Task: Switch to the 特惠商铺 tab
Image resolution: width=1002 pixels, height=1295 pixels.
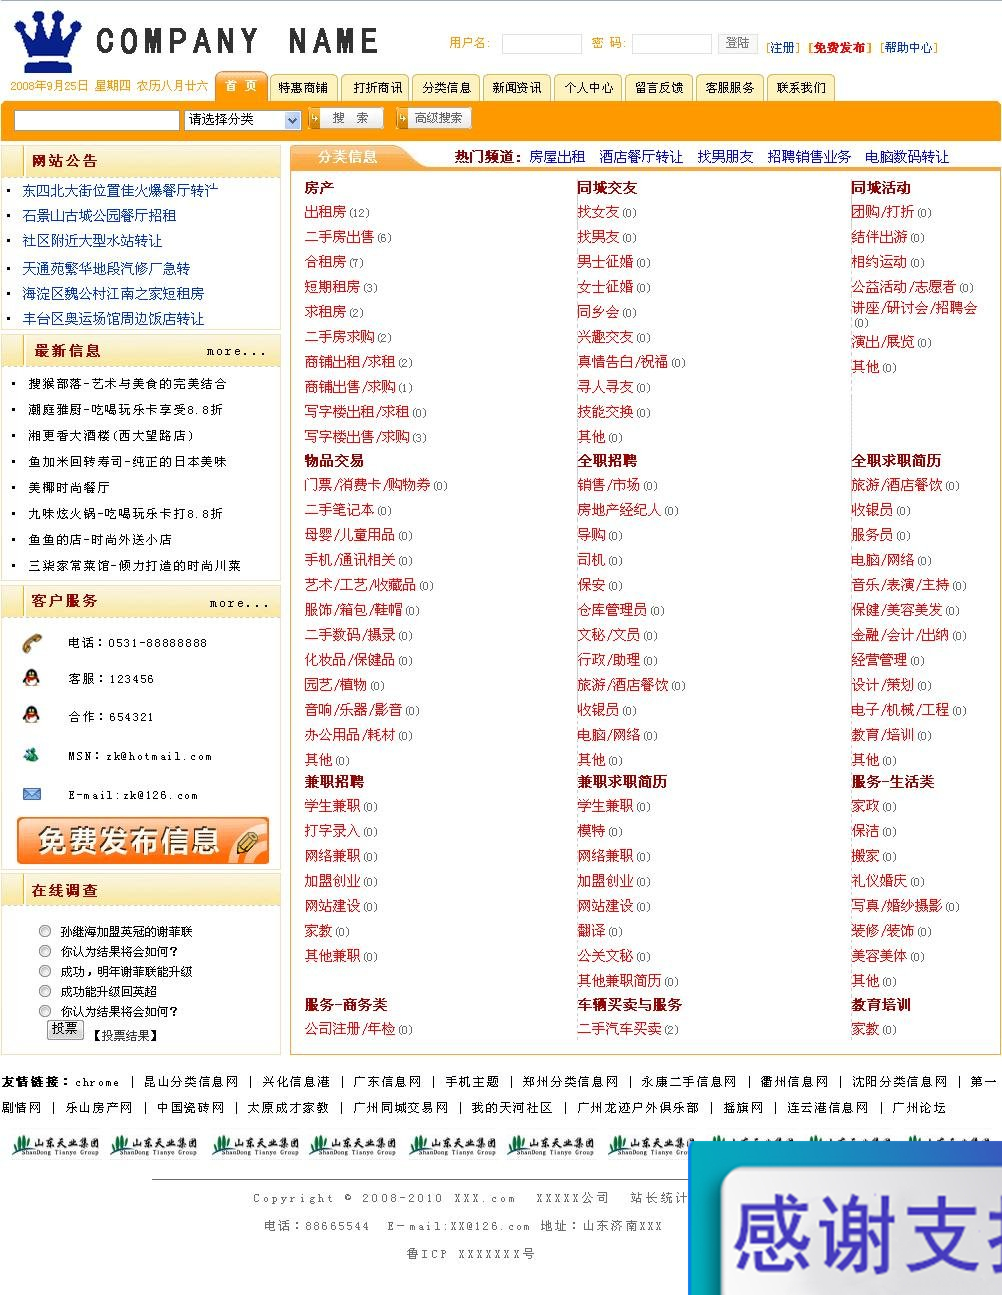Action: (x=303, y=88)
